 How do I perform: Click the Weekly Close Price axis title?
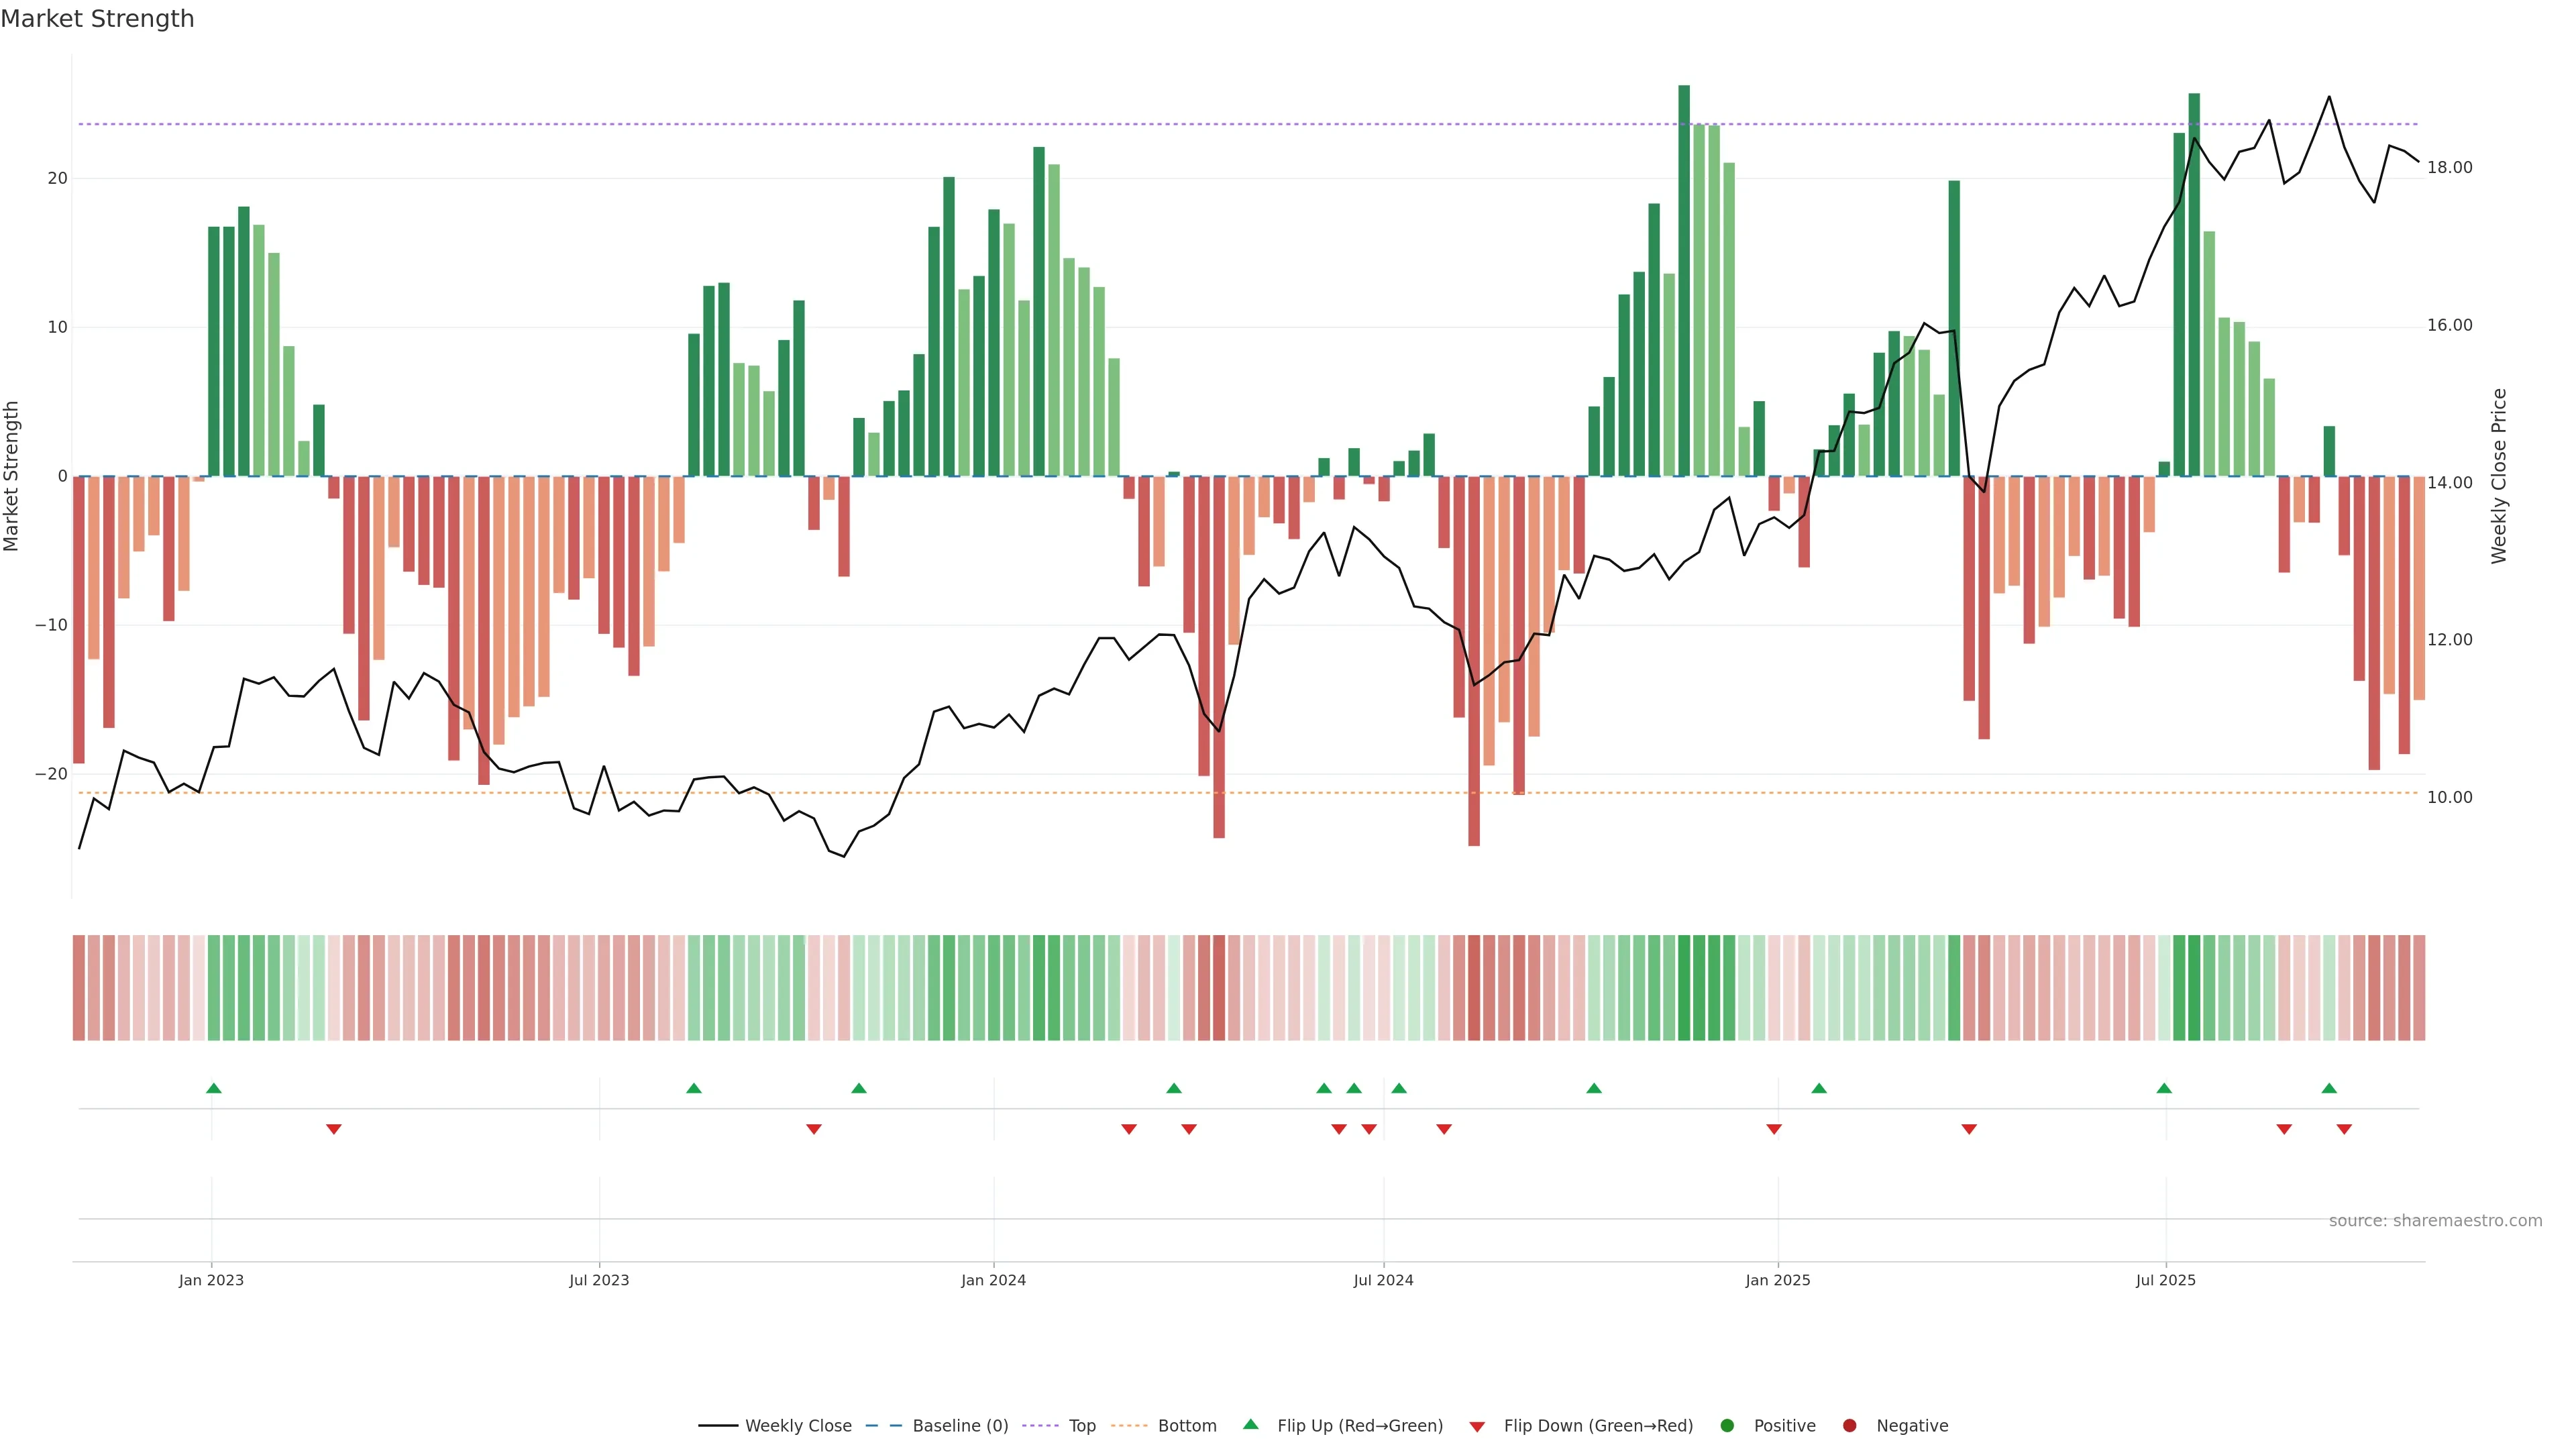click(x=2499, y=476)
